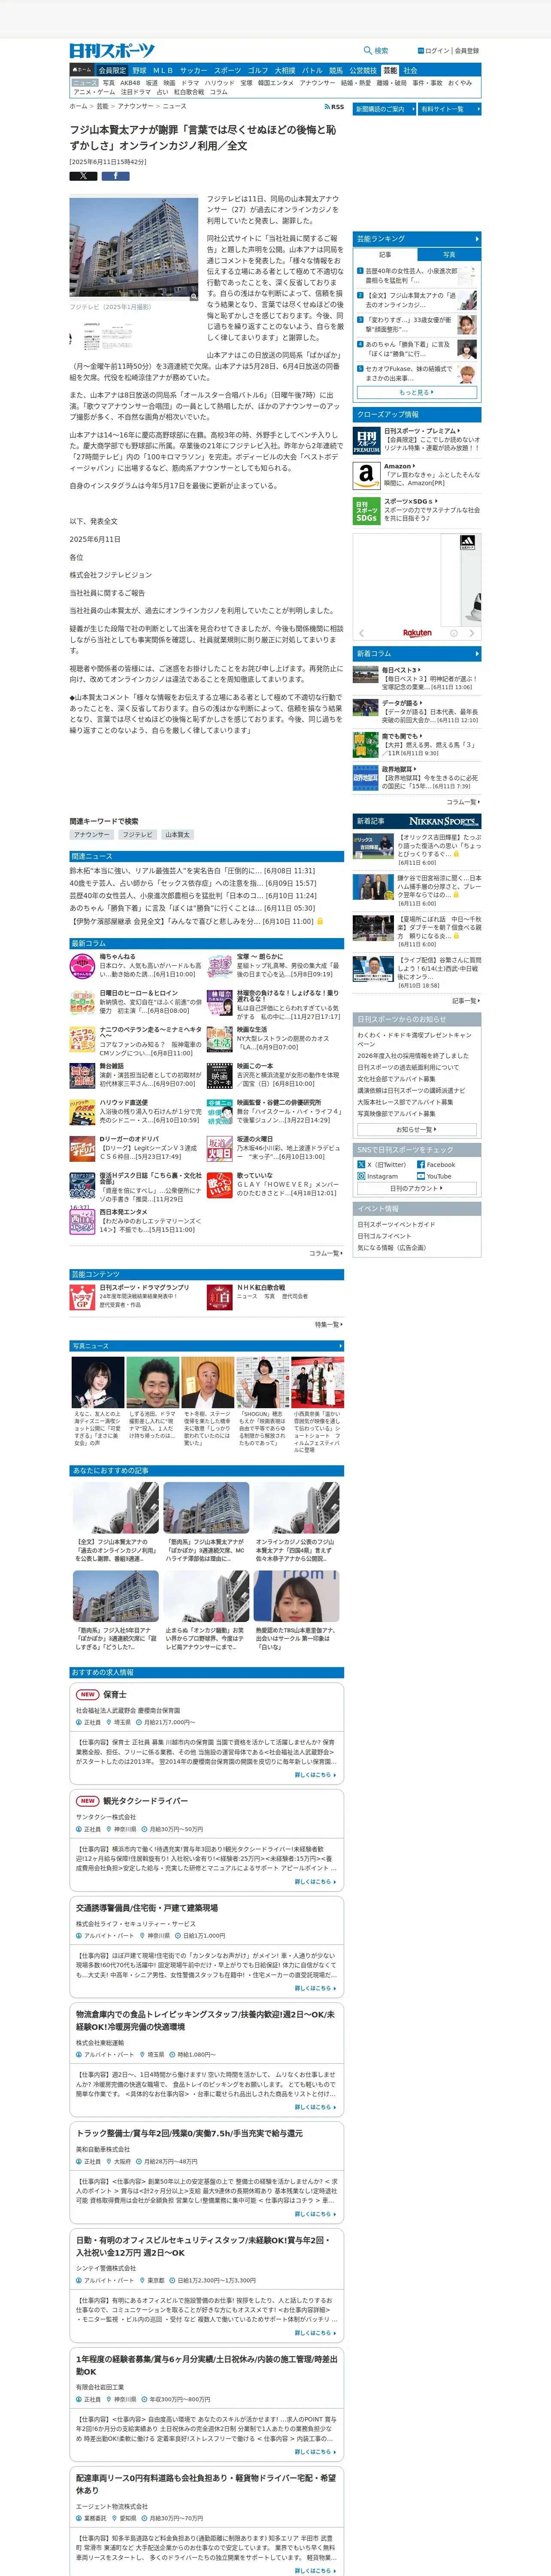
Task: Open the 日刊スポーツイベントガイド link
Action: pos(396,1225)
